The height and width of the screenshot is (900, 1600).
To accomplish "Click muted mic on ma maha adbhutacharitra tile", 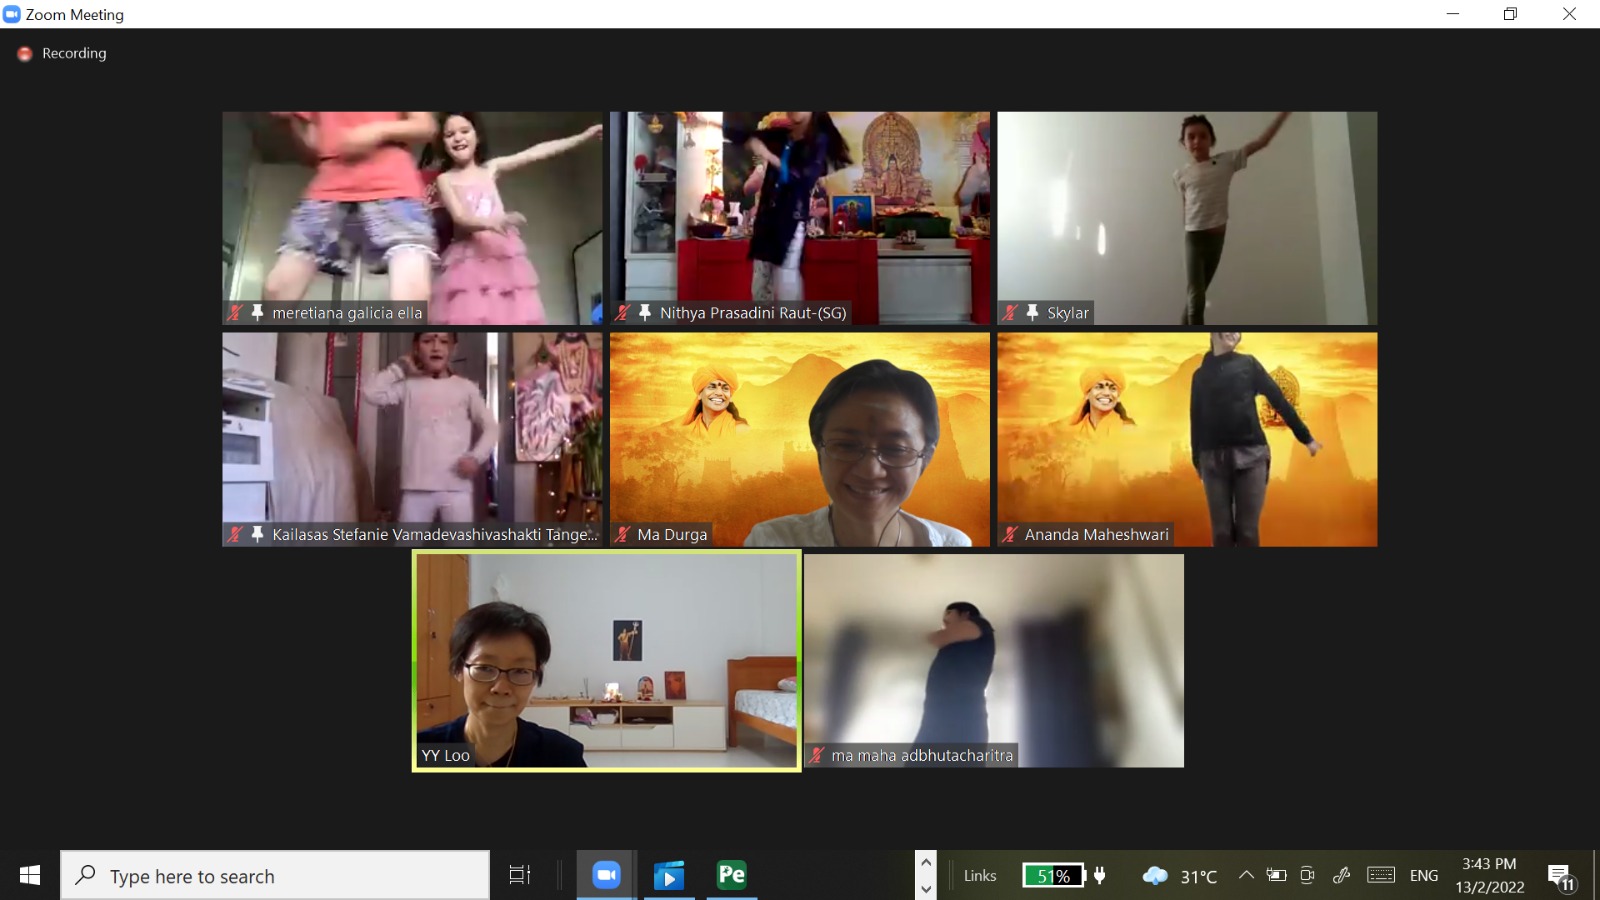I will [817, 755].
